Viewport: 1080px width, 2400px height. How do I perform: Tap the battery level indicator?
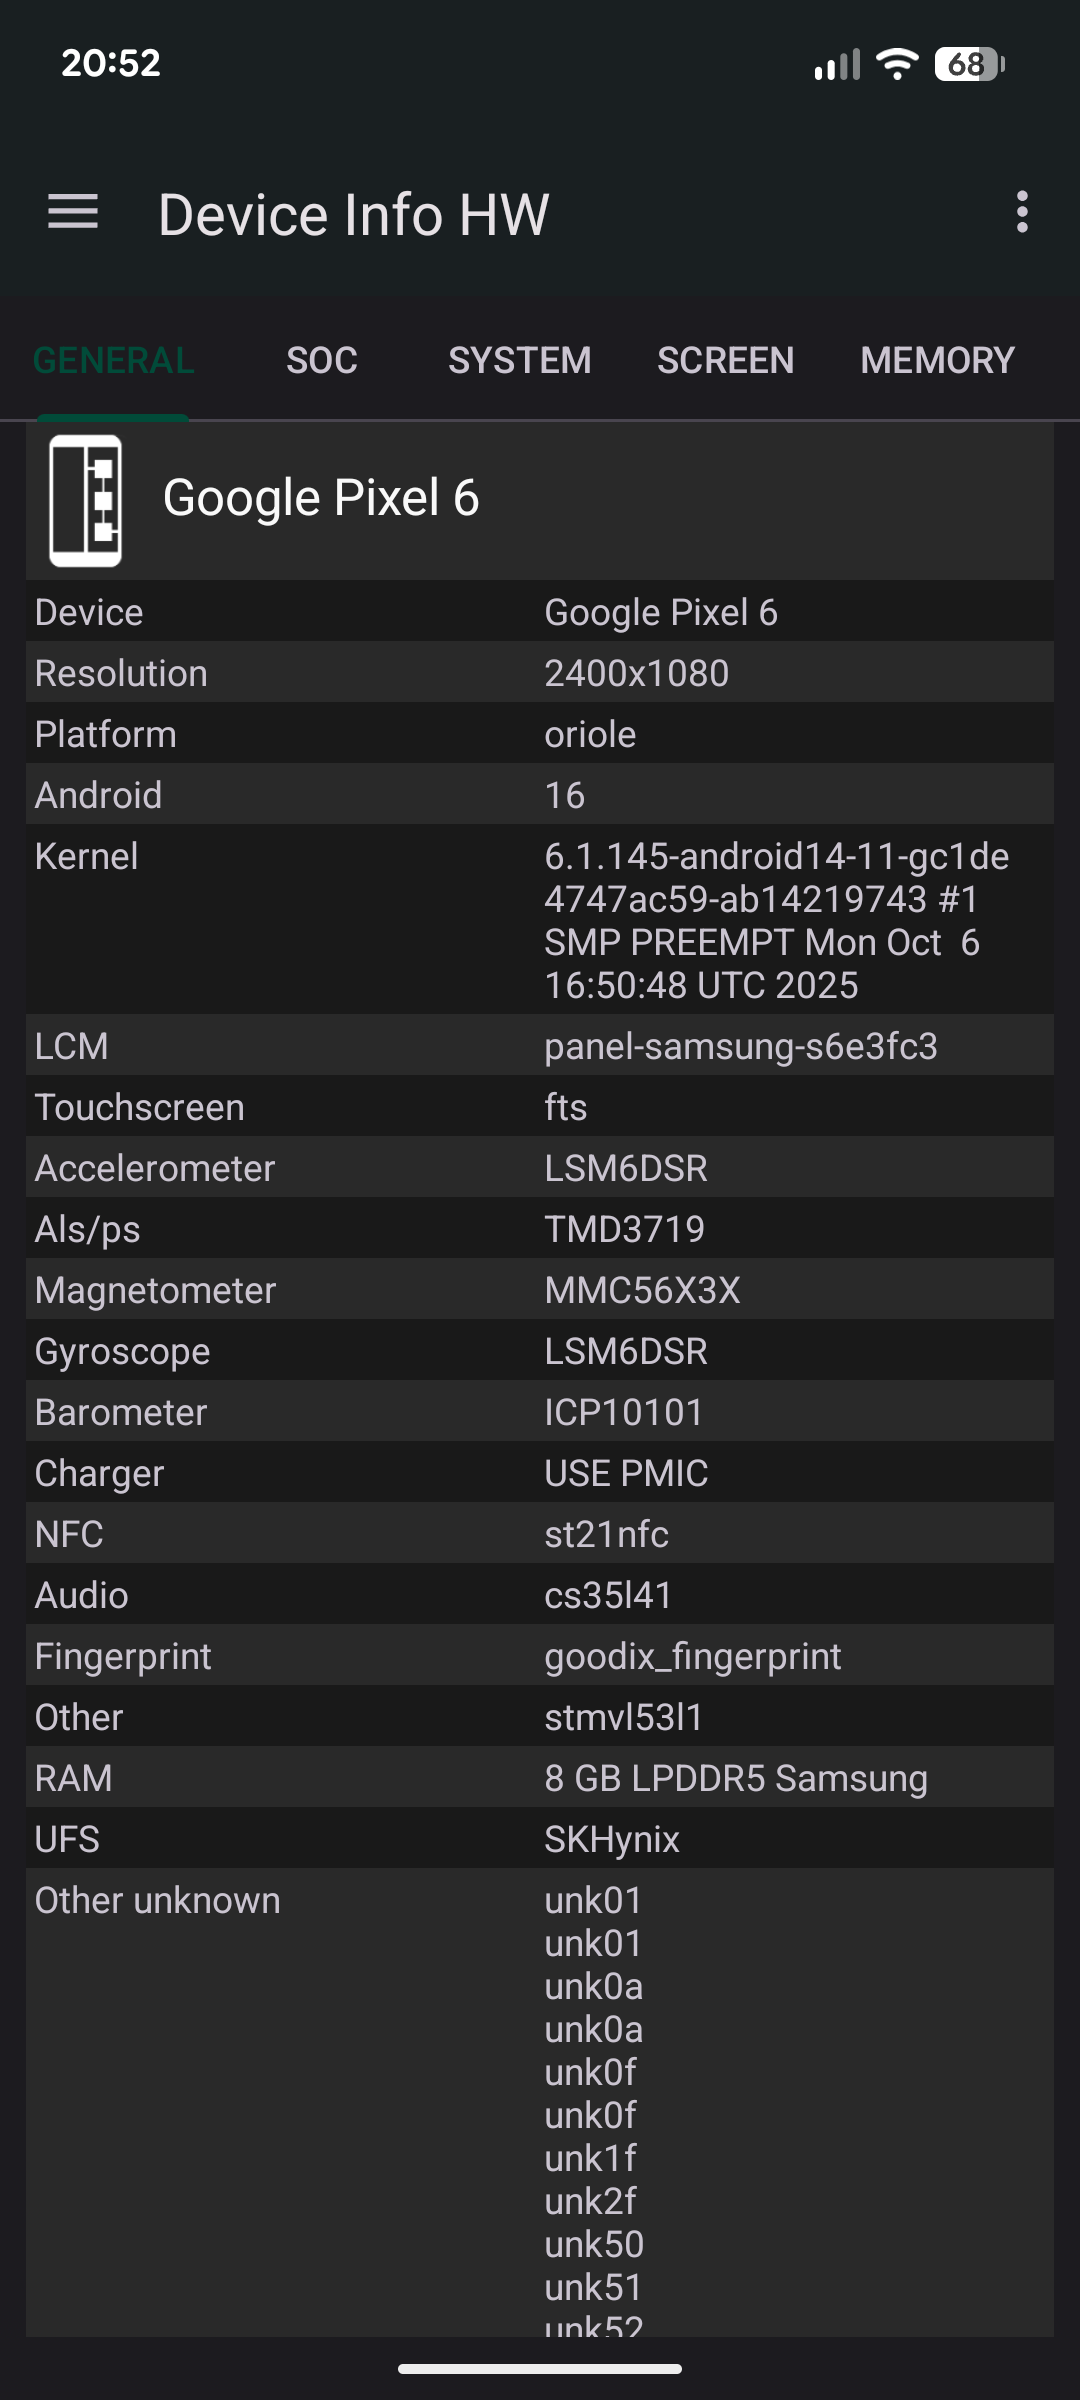click(x=968, y=64)
